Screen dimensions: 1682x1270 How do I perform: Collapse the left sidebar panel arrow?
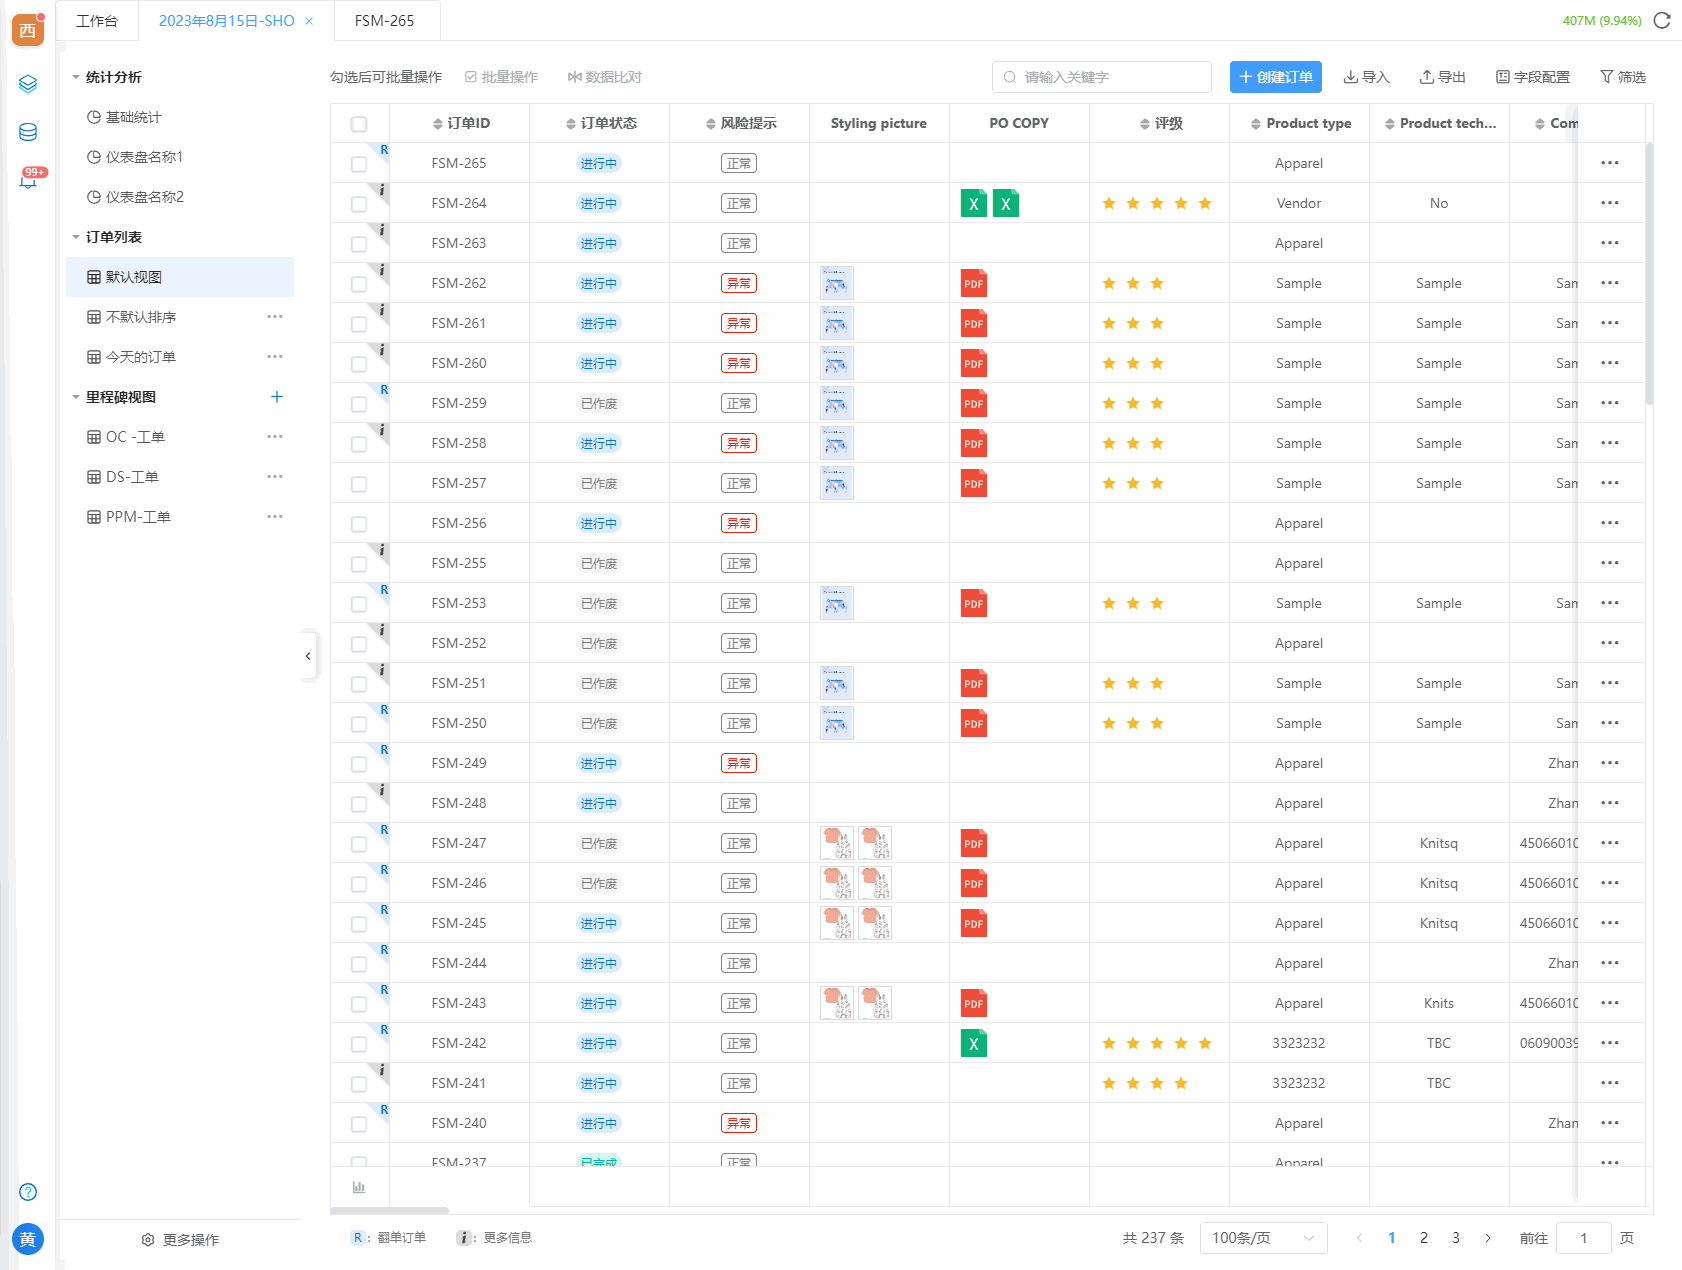(x=308, y=656)
